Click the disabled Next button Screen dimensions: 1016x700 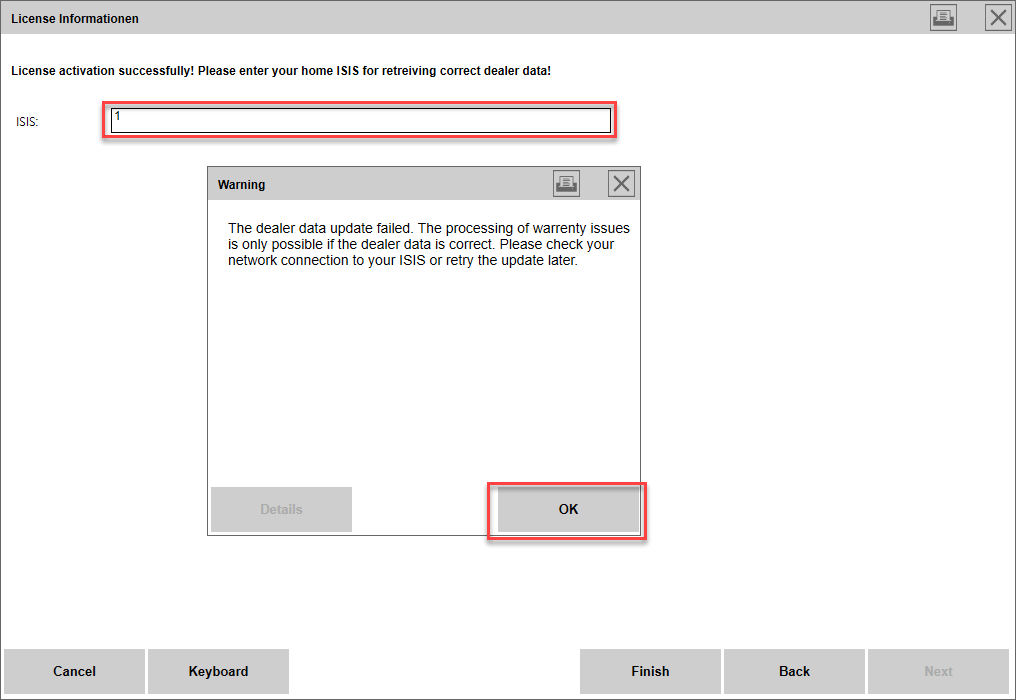pos(938,671)
